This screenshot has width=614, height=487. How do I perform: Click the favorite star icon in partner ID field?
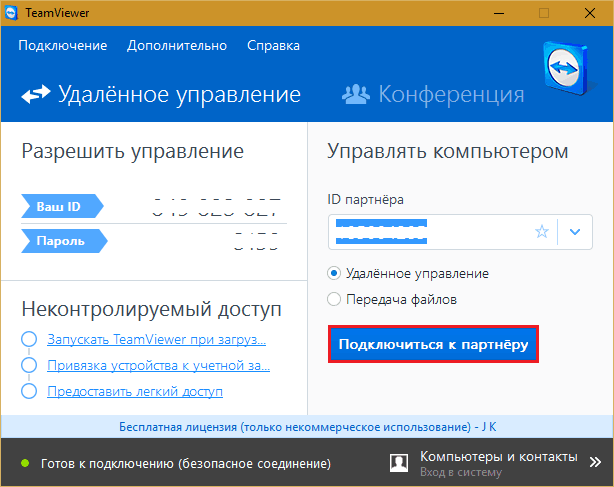[x=542, y=232]
